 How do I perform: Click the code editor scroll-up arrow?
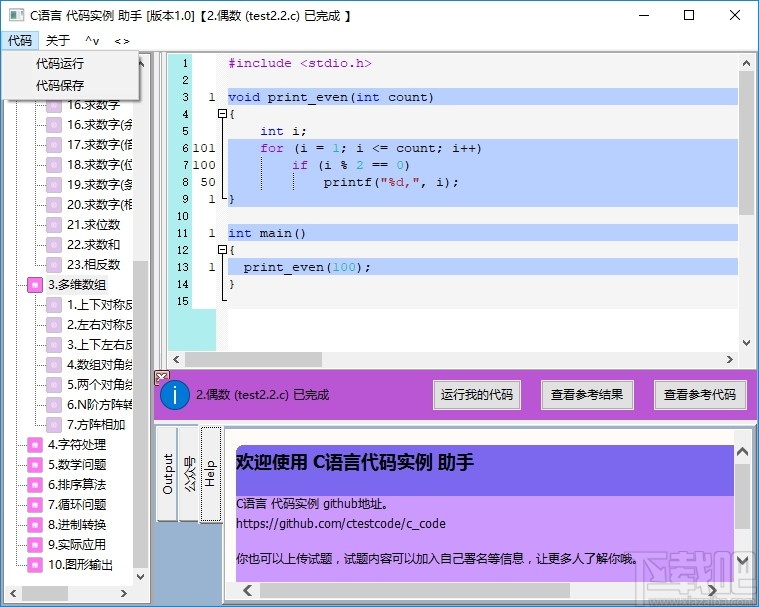(x=746, y=63)
